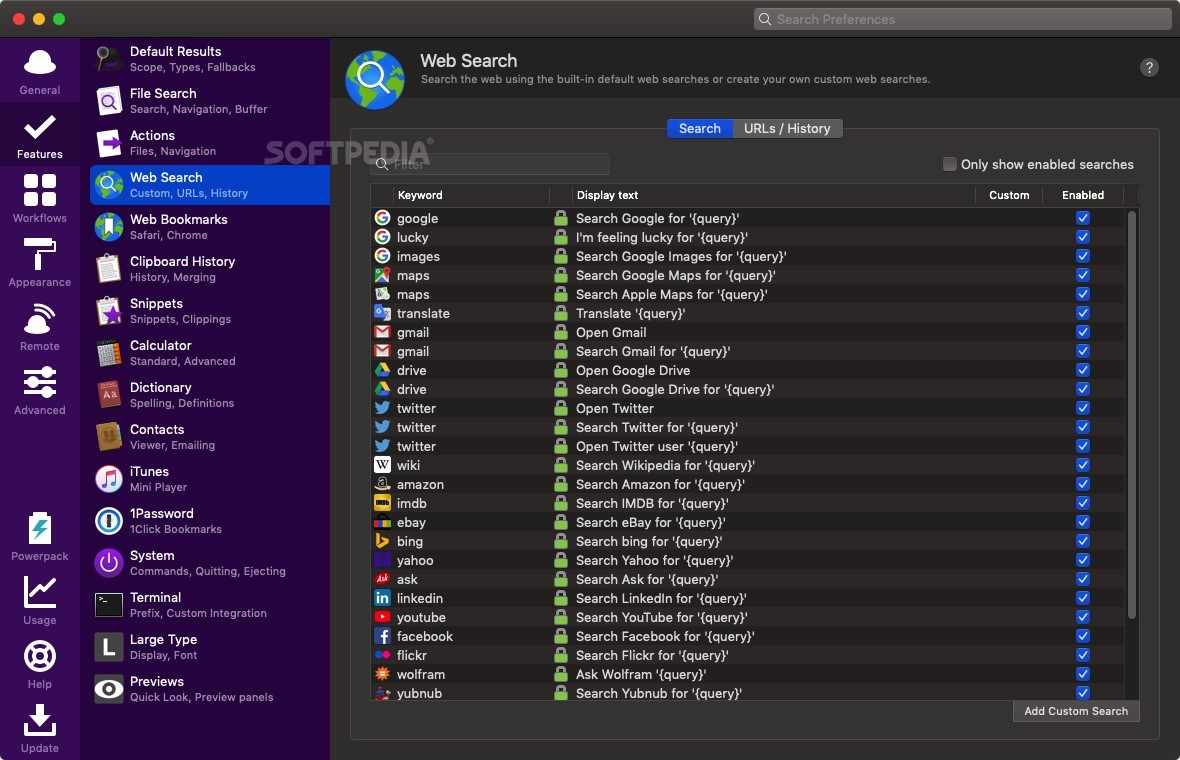Open the iTunes Mini Player feature
1180x760 pixels.
click(209, 479)
